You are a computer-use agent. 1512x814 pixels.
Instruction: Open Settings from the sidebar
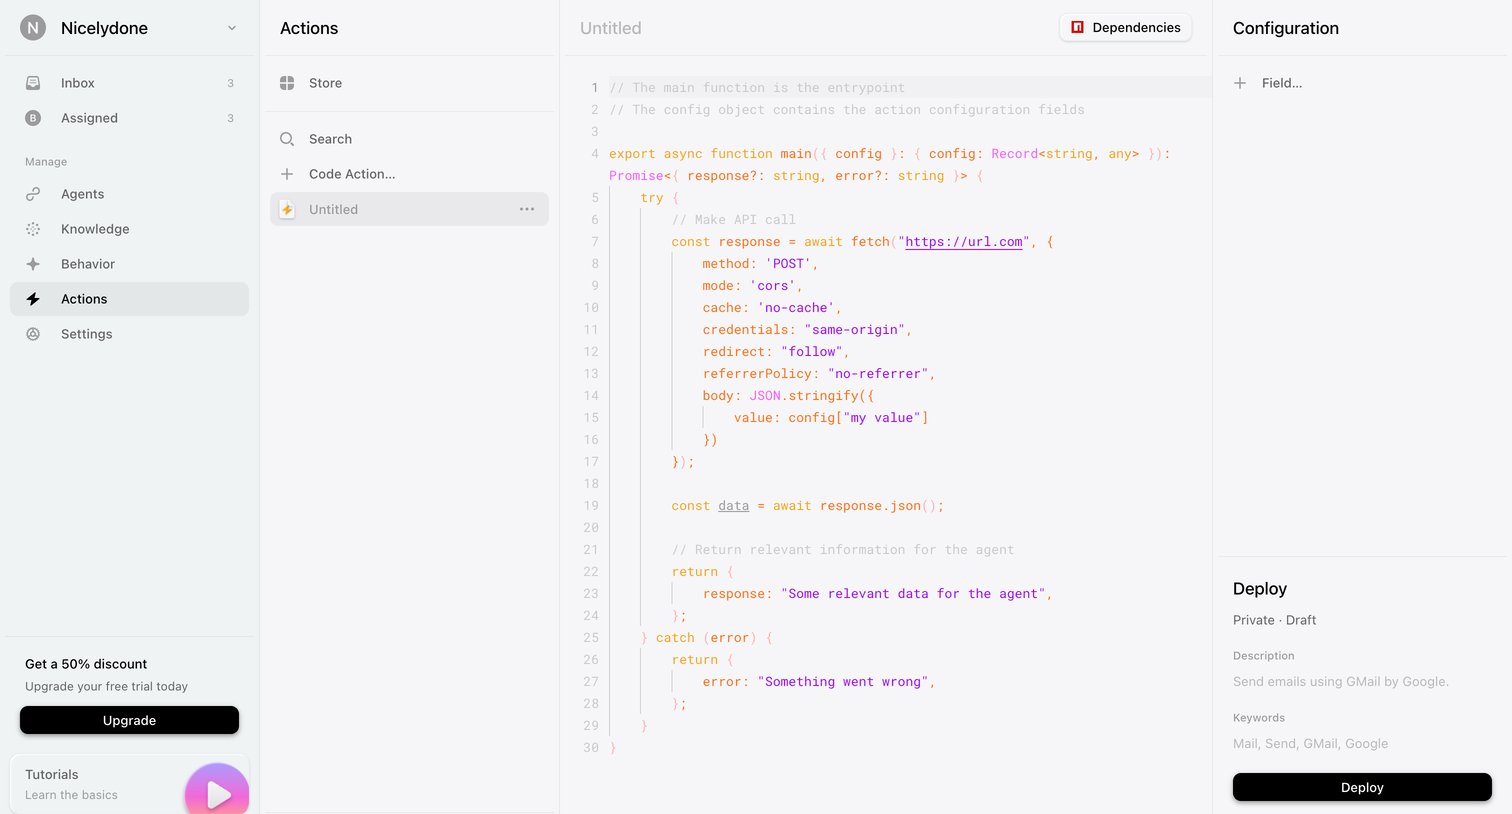click(129, 334)
